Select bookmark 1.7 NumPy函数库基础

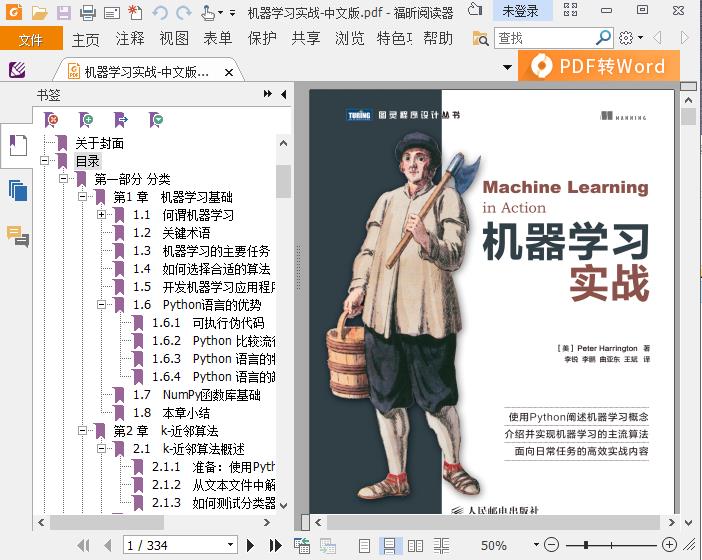pyautogui.click(x=197, y=395)
